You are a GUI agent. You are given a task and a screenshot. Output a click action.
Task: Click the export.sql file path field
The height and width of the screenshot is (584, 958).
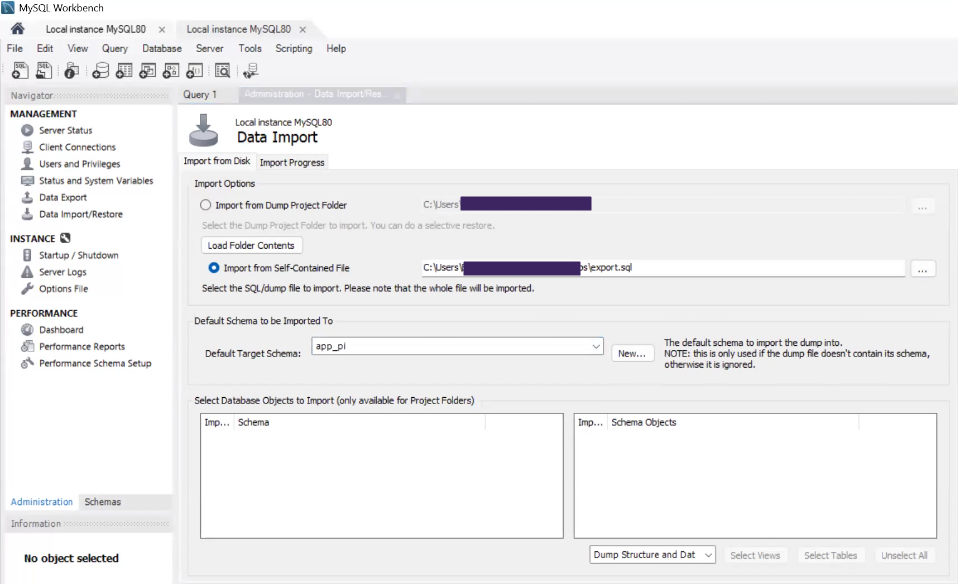tap(662, 268)
